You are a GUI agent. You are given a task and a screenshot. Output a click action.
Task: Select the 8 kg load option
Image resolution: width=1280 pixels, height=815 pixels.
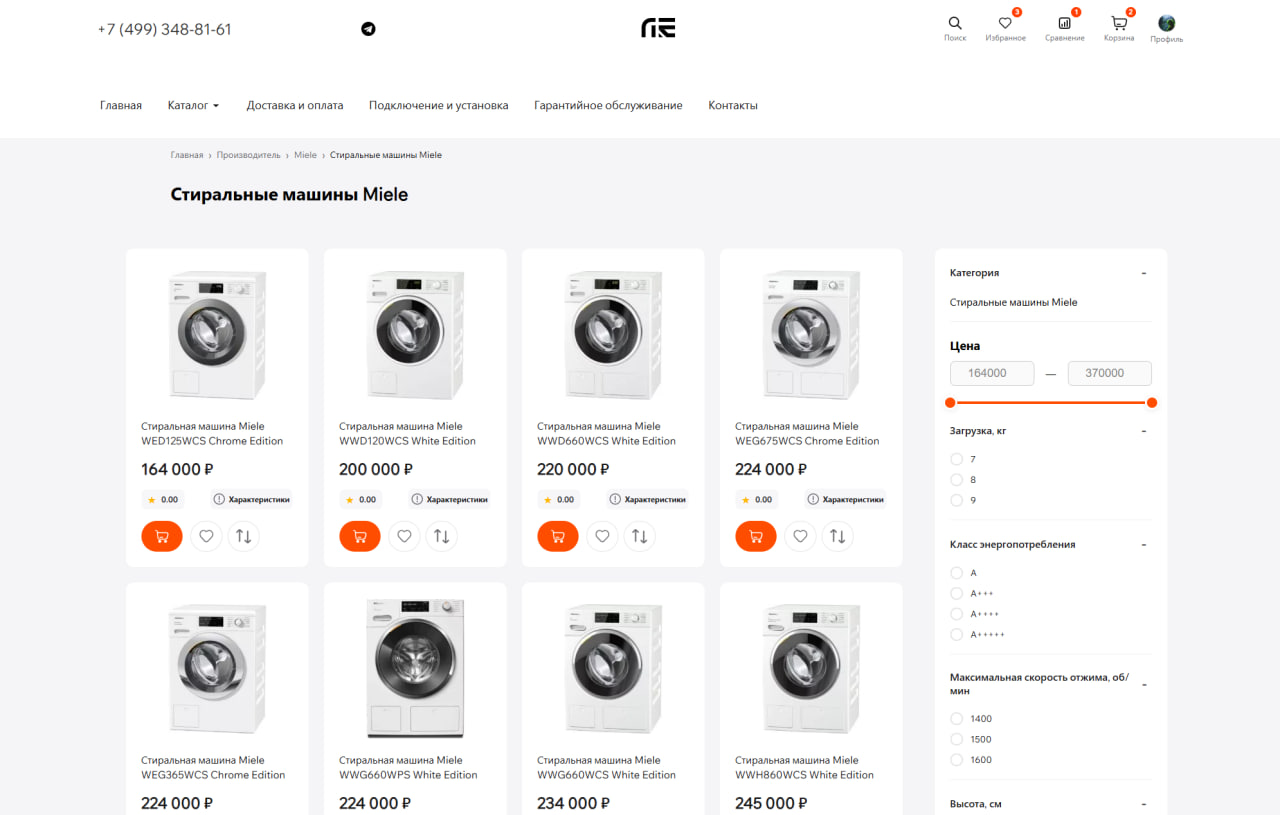click(x=957, y=480)
